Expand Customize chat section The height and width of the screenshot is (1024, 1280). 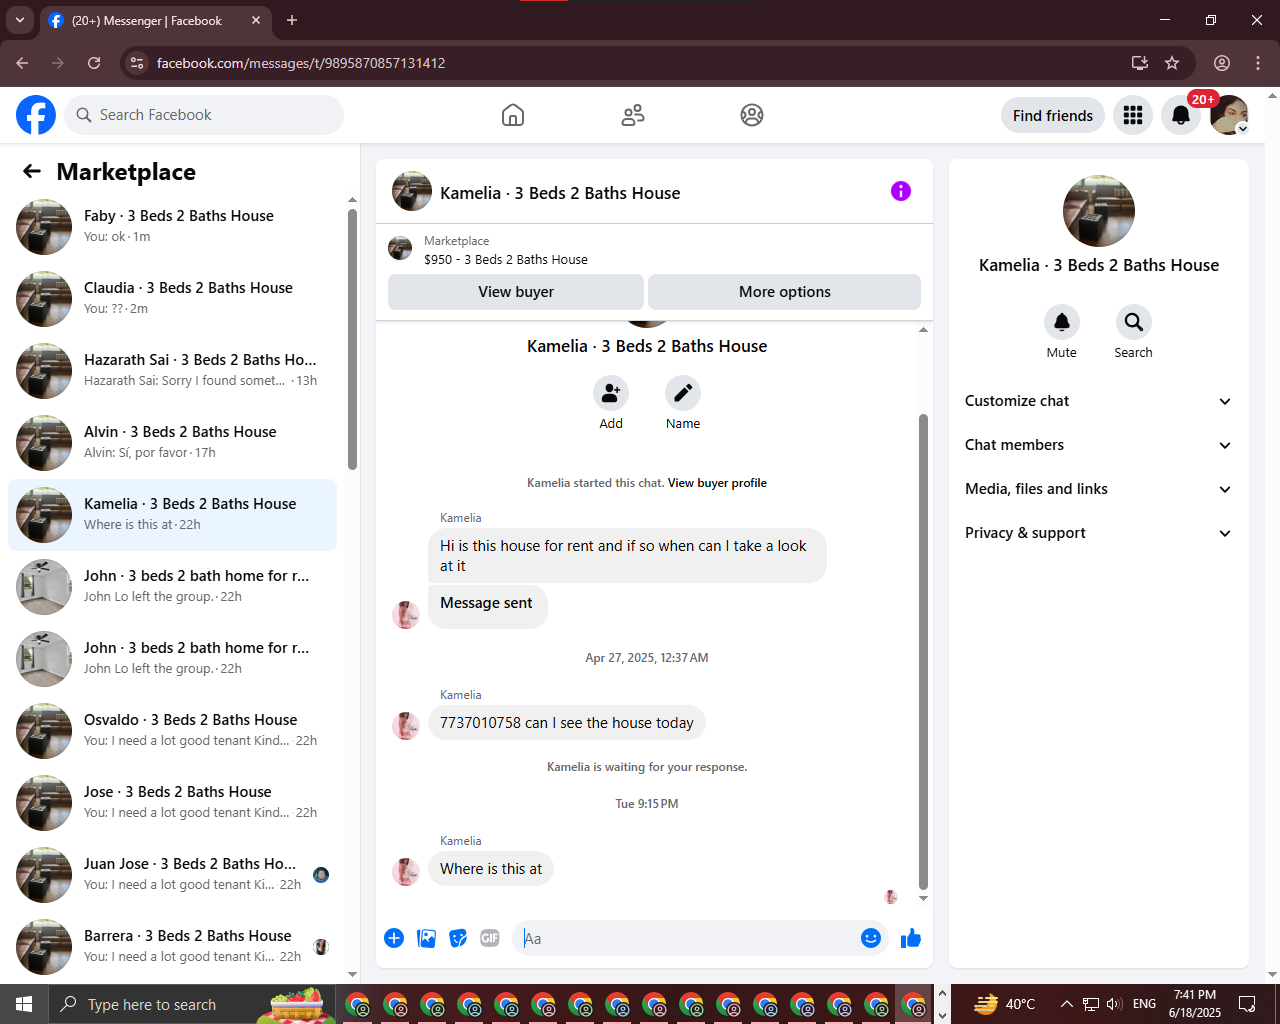point(1099,401)
